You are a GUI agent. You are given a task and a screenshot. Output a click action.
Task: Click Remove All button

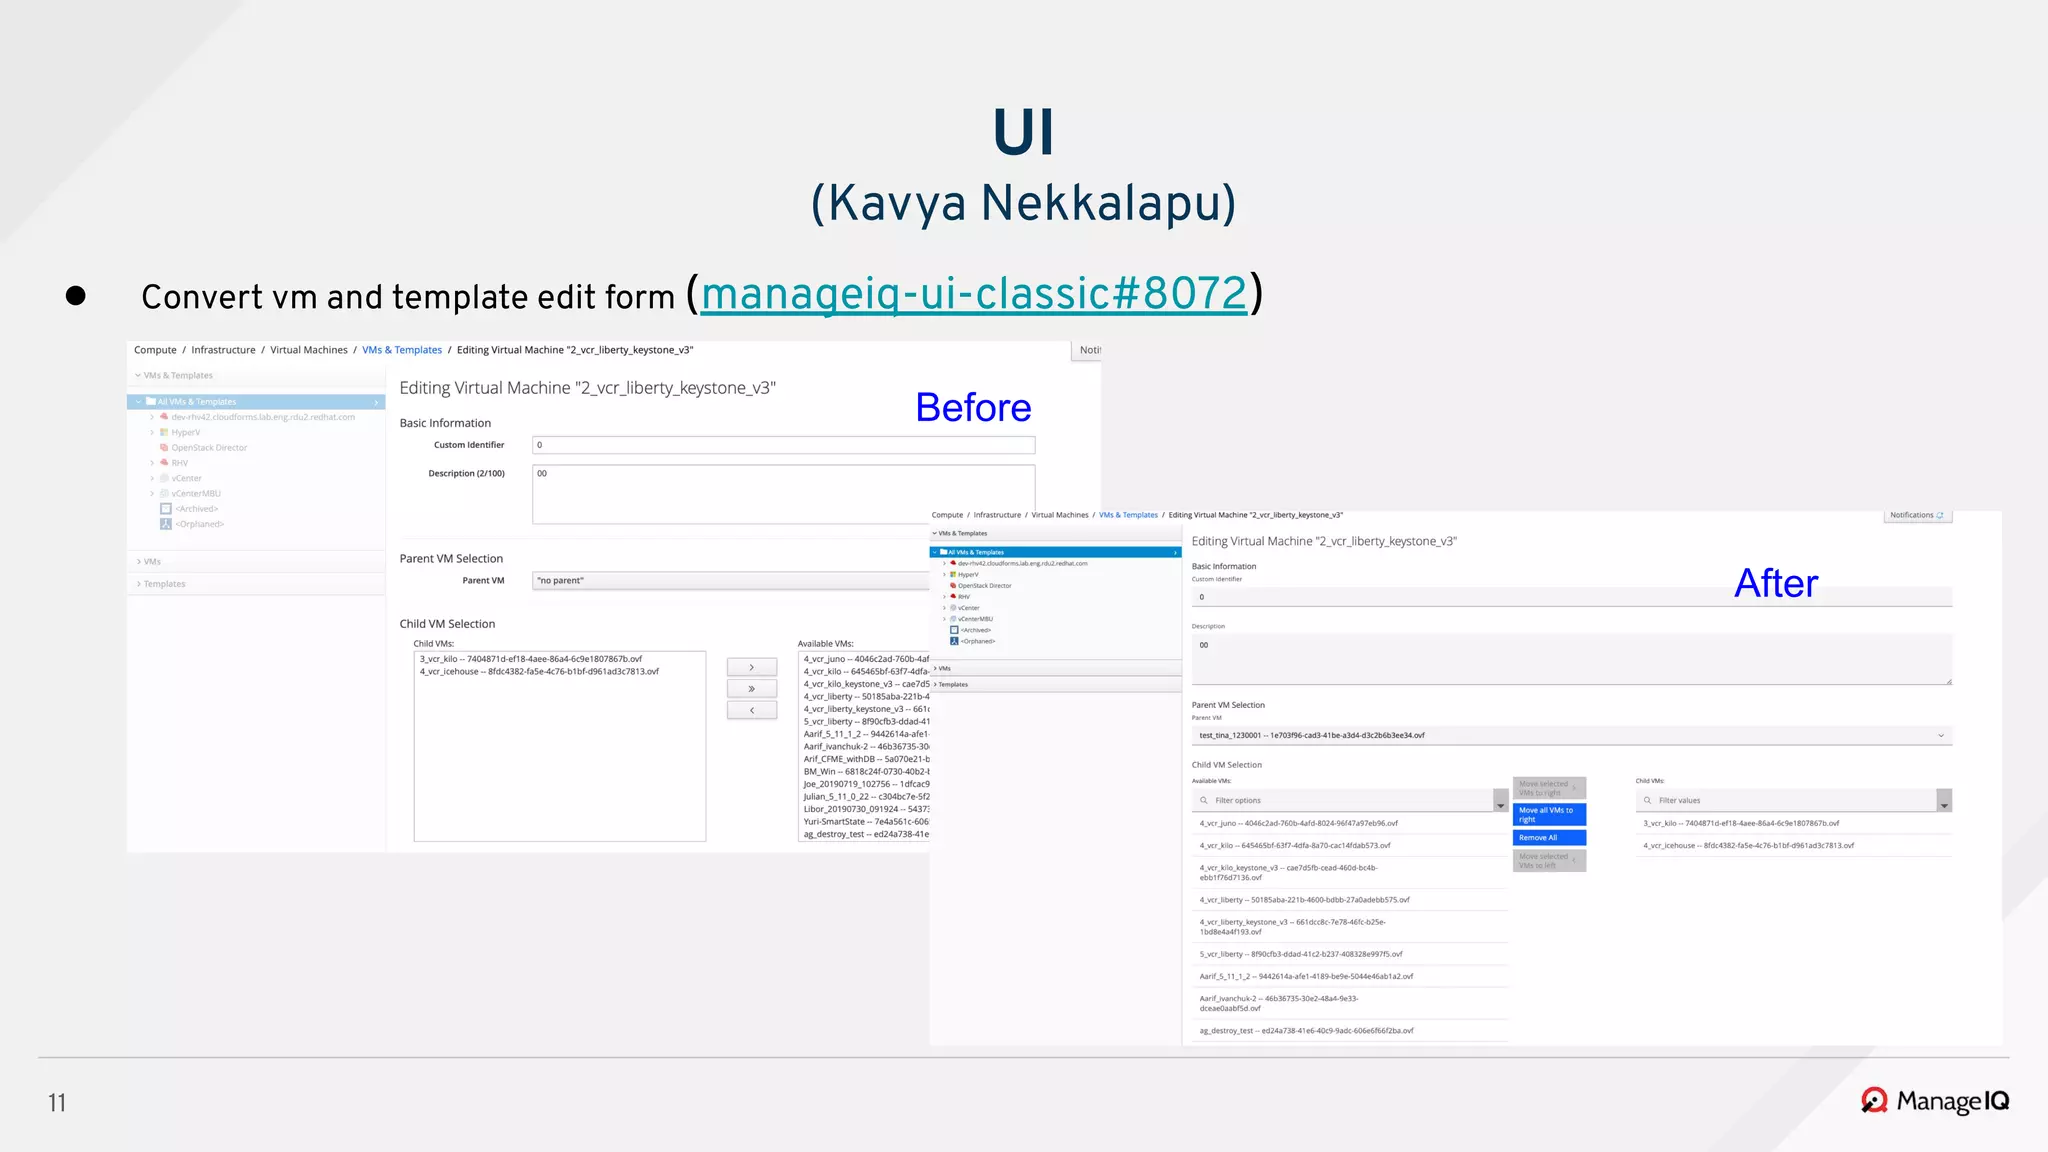pos(1549,838)
